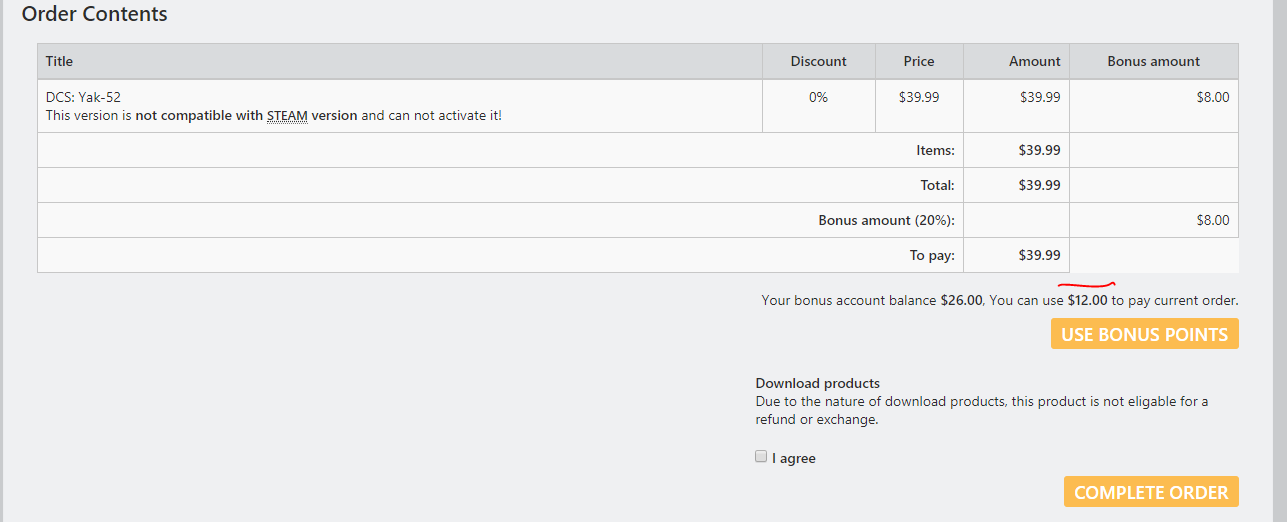
Task: Click the $26.00 bonus account balance
Action: coord(961,300)
